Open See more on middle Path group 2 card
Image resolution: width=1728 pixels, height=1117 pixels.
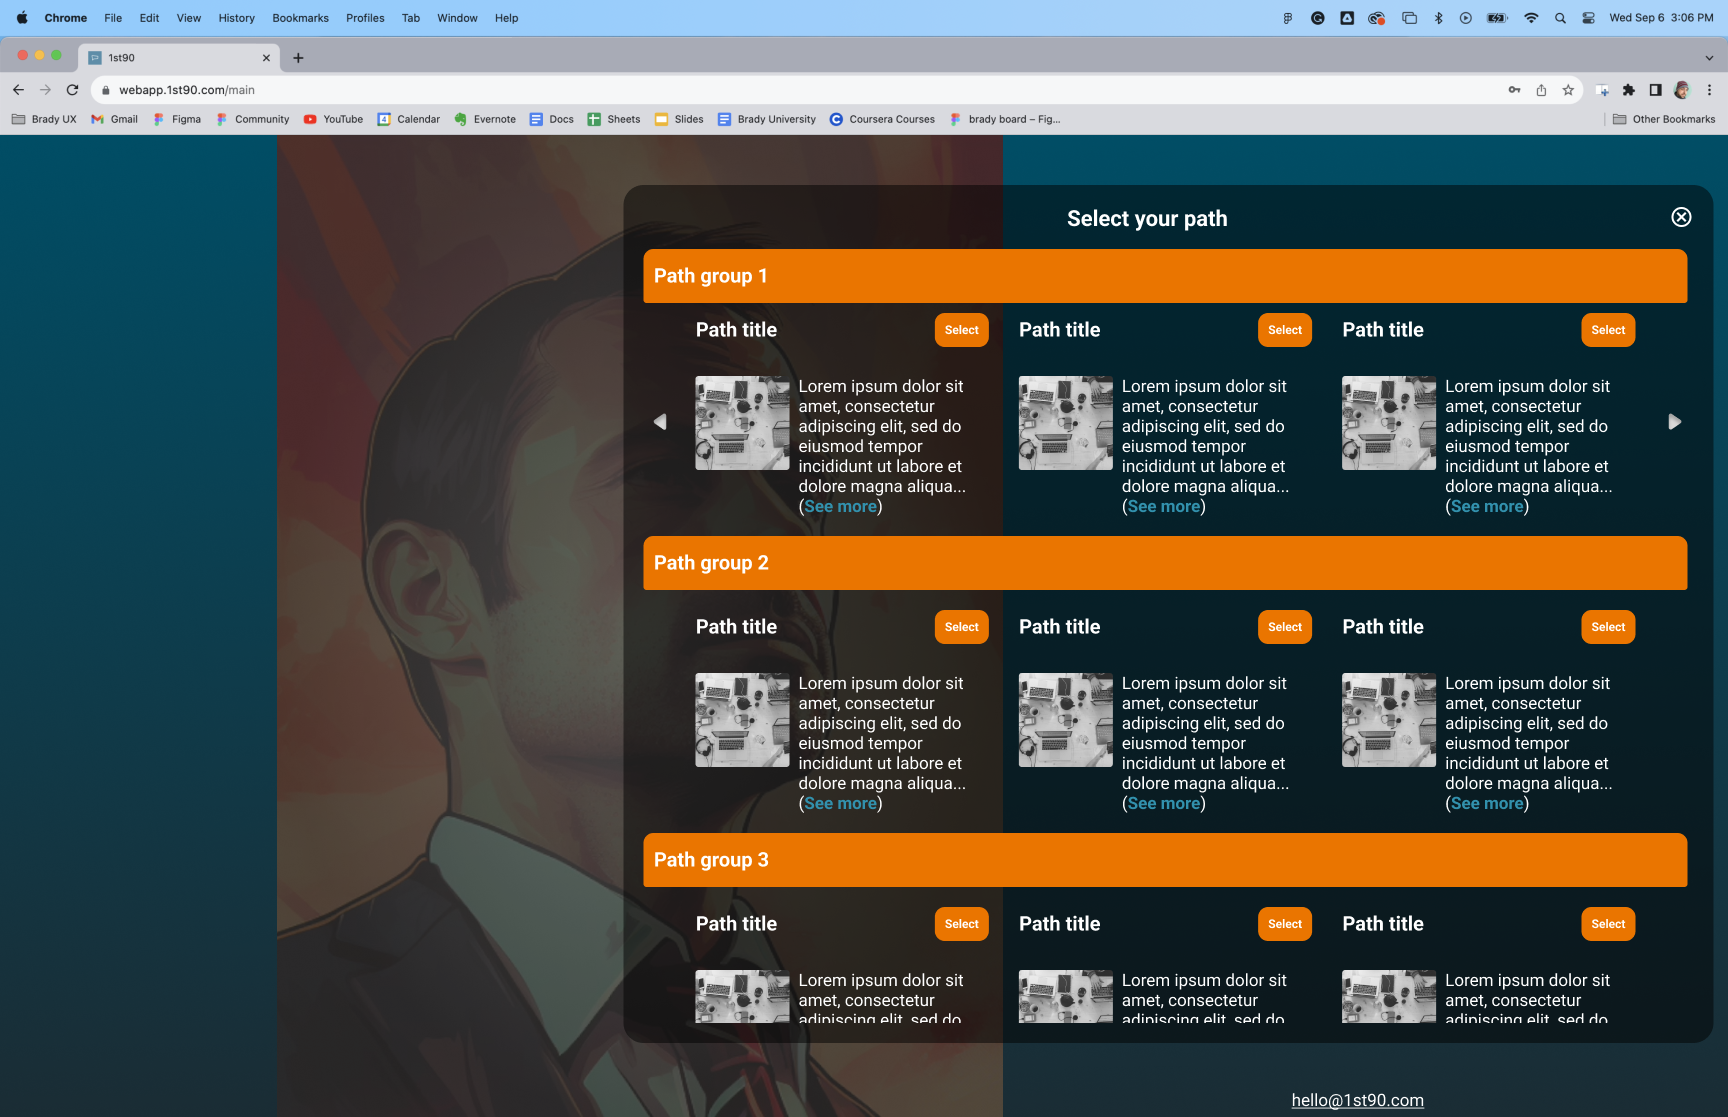pos(1164,804)
